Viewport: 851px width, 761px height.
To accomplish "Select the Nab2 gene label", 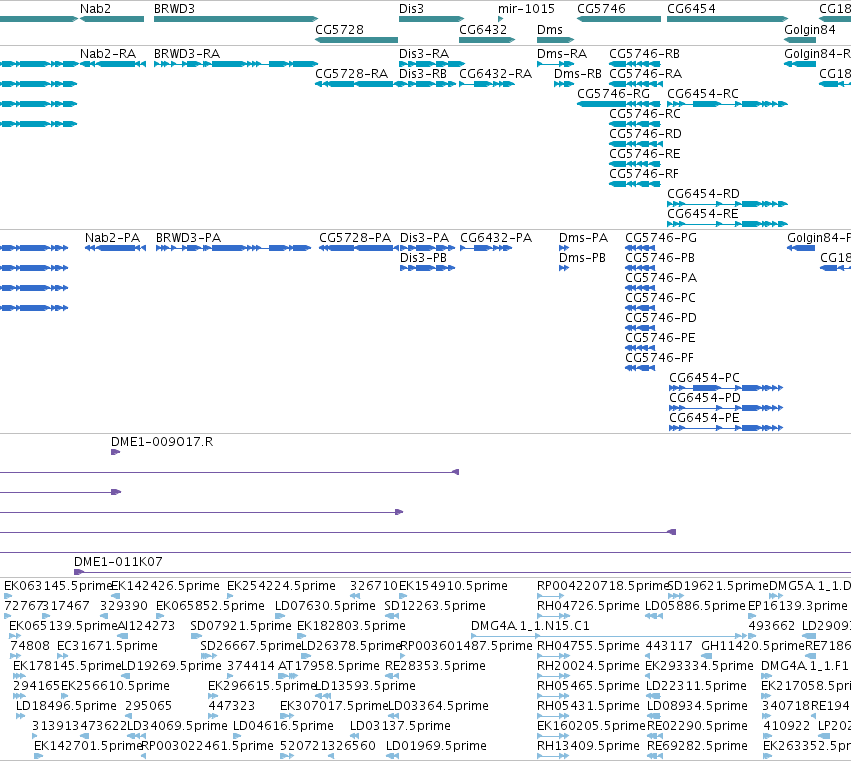I will 95,9.
